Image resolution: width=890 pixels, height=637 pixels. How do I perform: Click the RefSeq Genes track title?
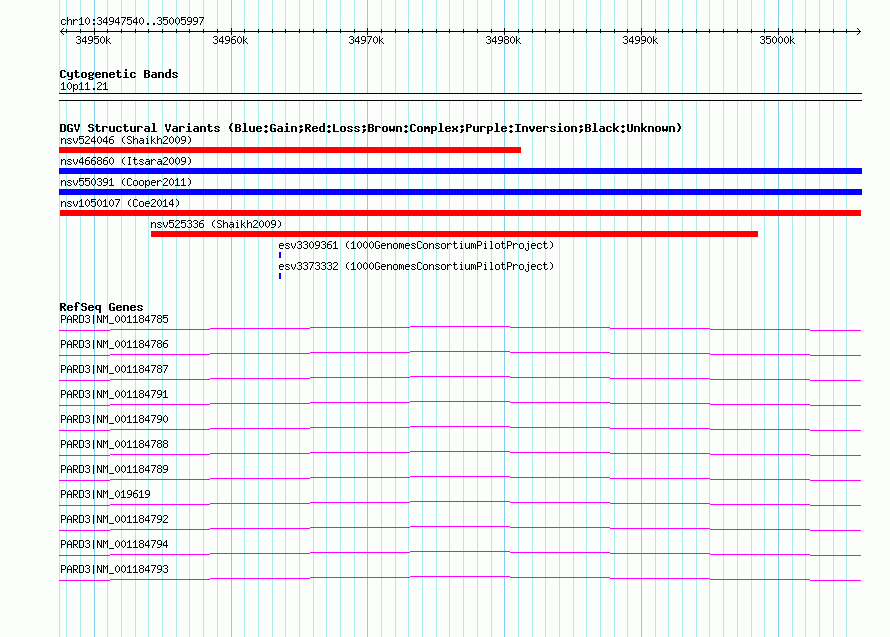coord(101,307)
